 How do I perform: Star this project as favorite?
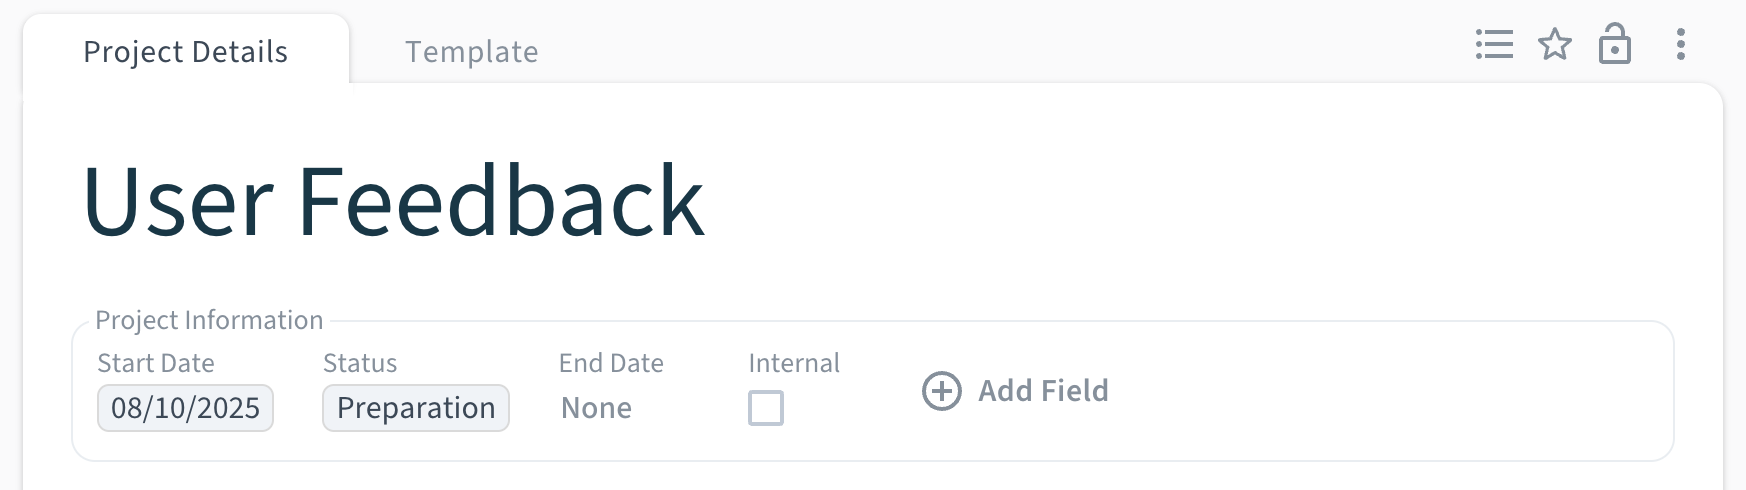pos(1554,45)
